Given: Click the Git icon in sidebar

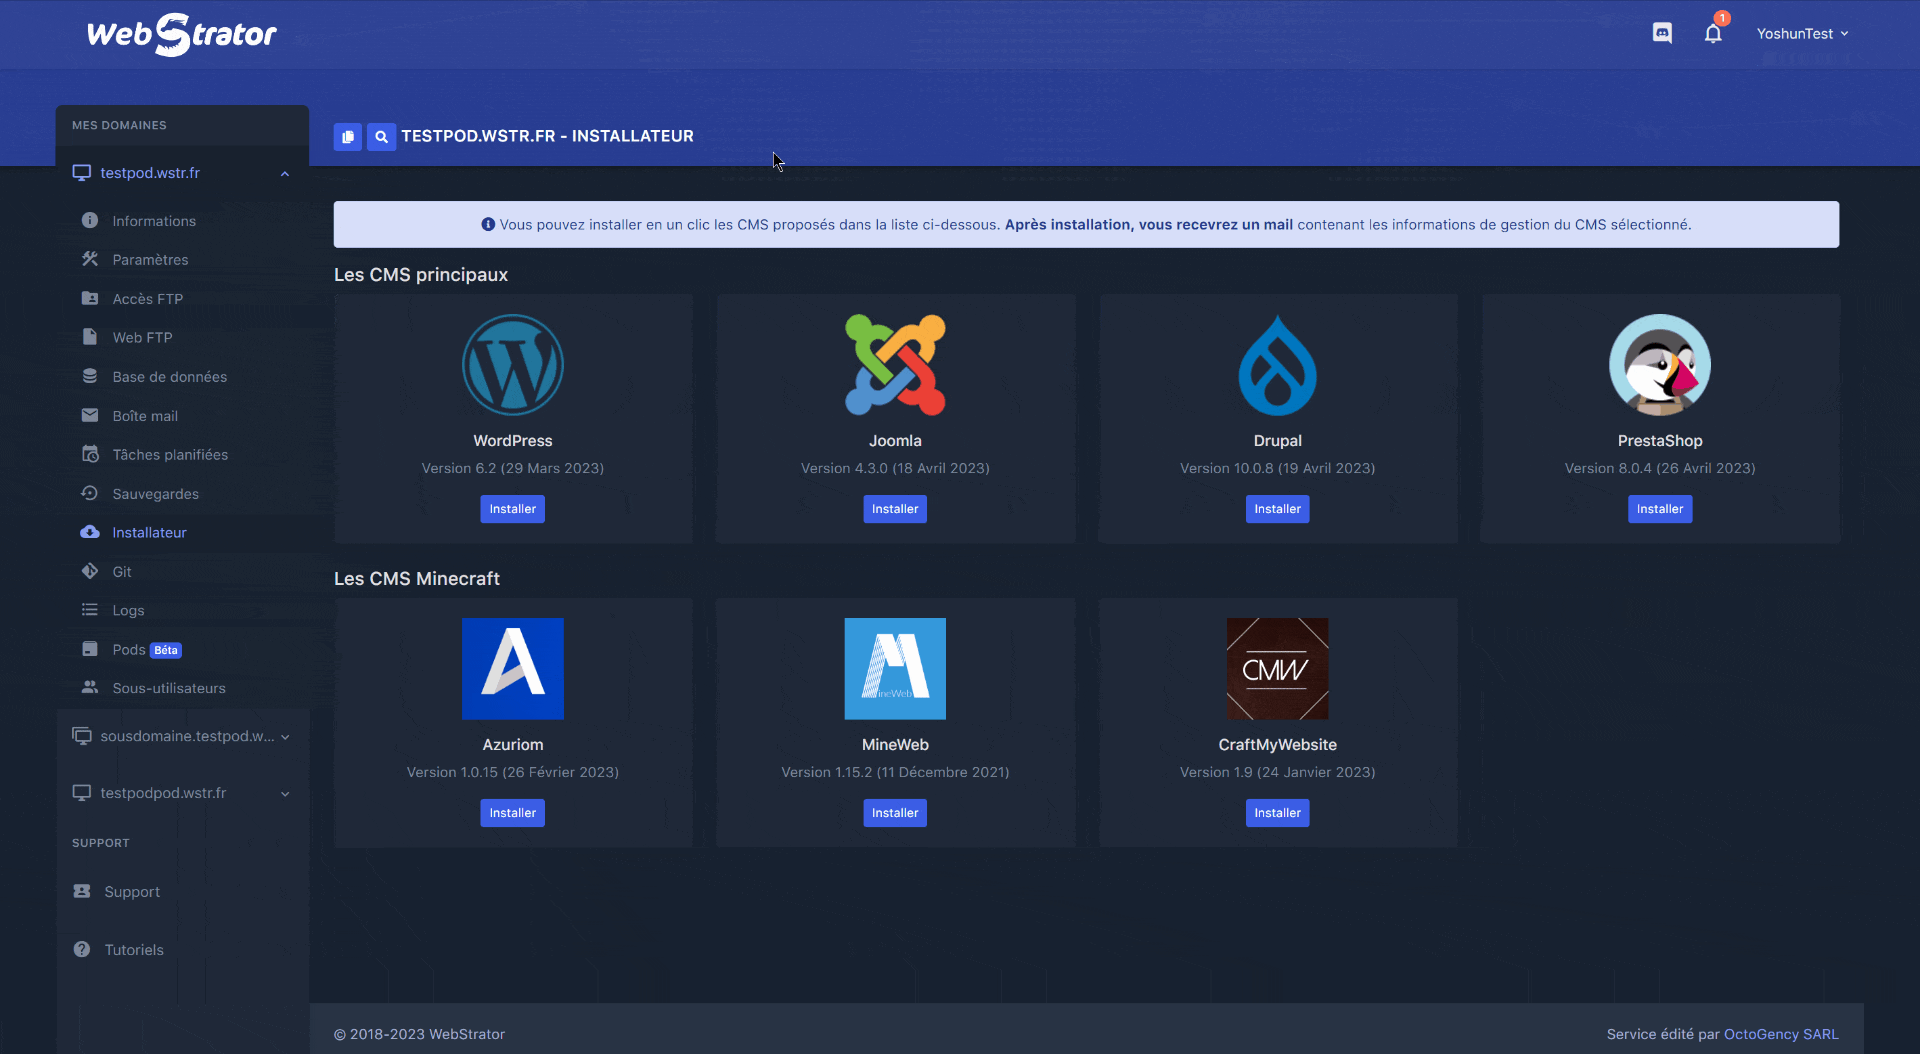Looking at the screenshot, I should point(90,571).
